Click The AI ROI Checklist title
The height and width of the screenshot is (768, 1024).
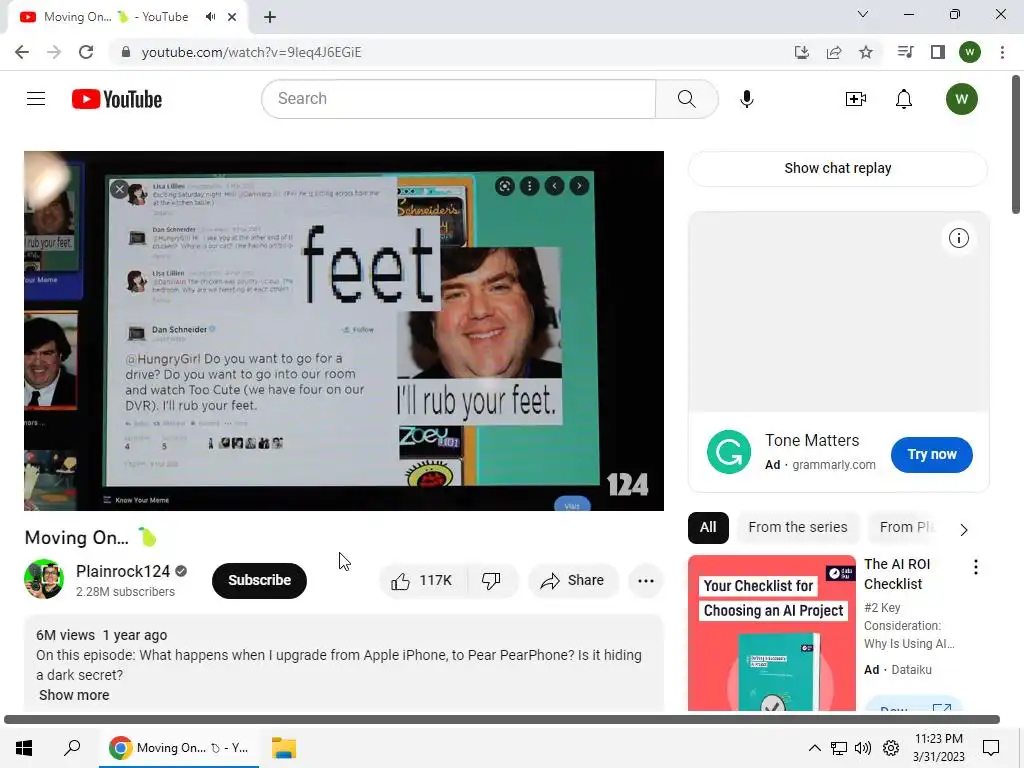tap(897, 574)
